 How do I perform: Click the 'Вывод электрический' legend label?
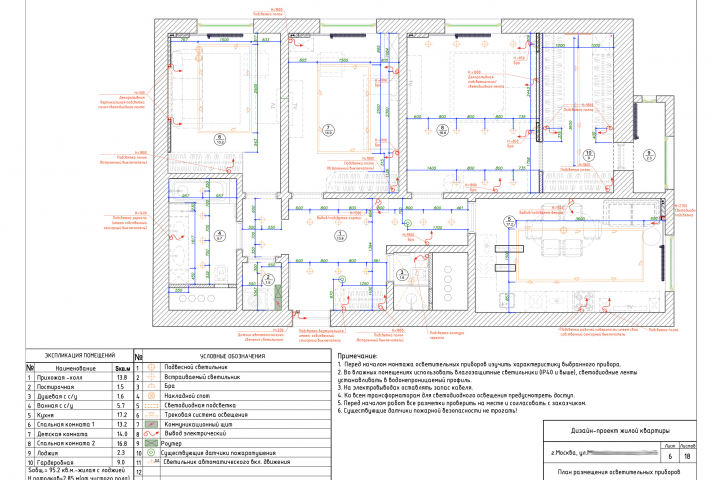pos(195,433)
